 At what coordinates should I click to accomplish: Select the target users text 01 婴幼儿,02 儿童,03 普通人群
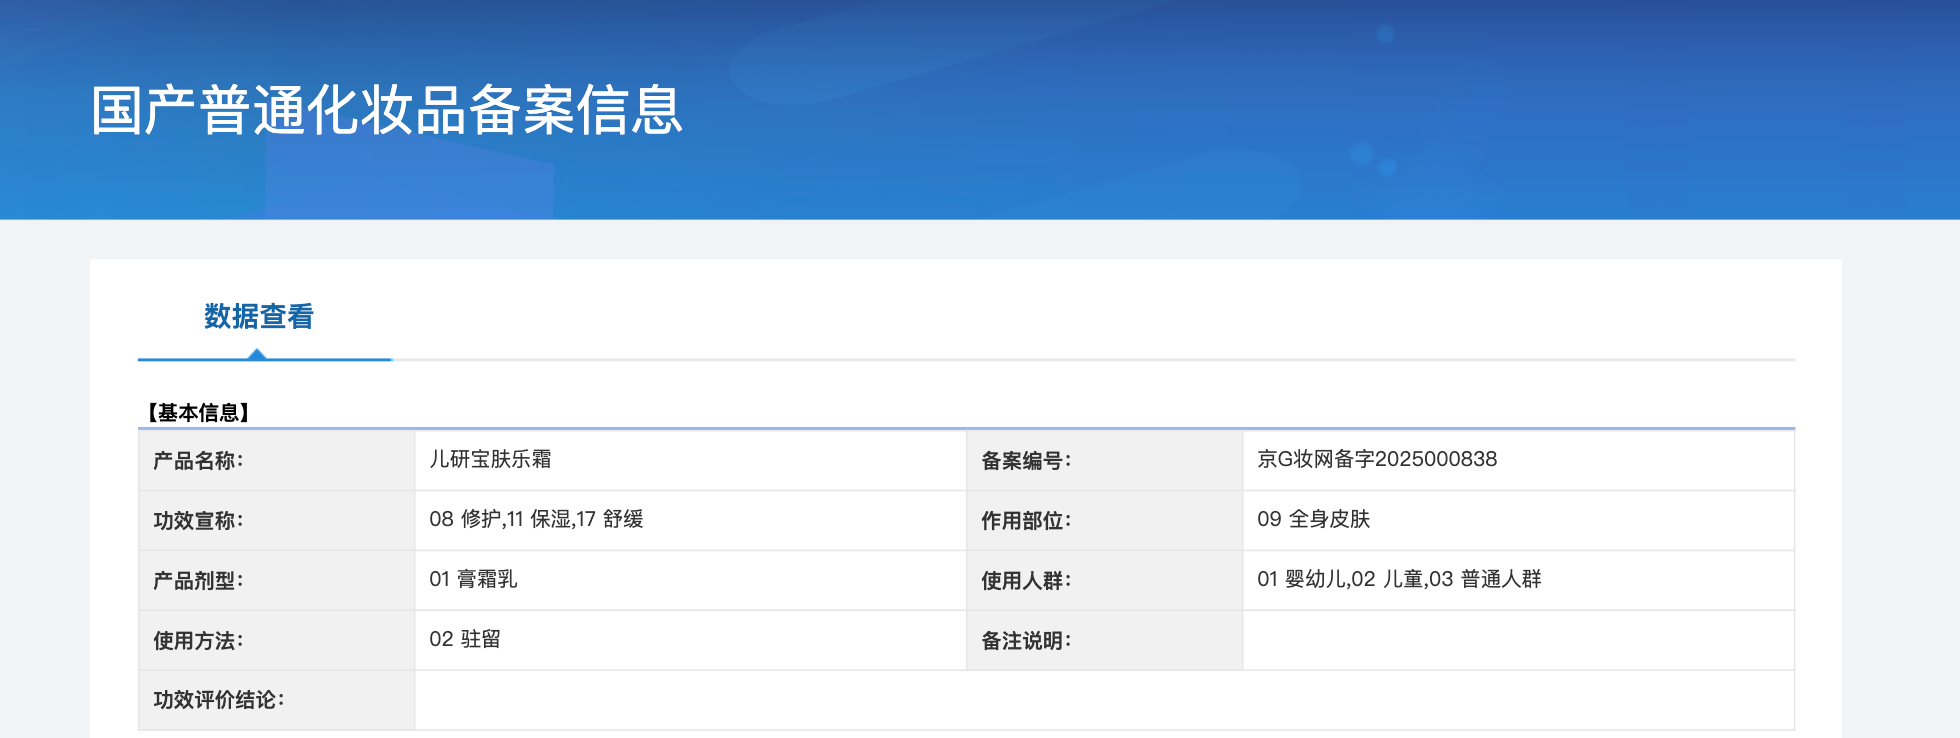point(1399,579)
